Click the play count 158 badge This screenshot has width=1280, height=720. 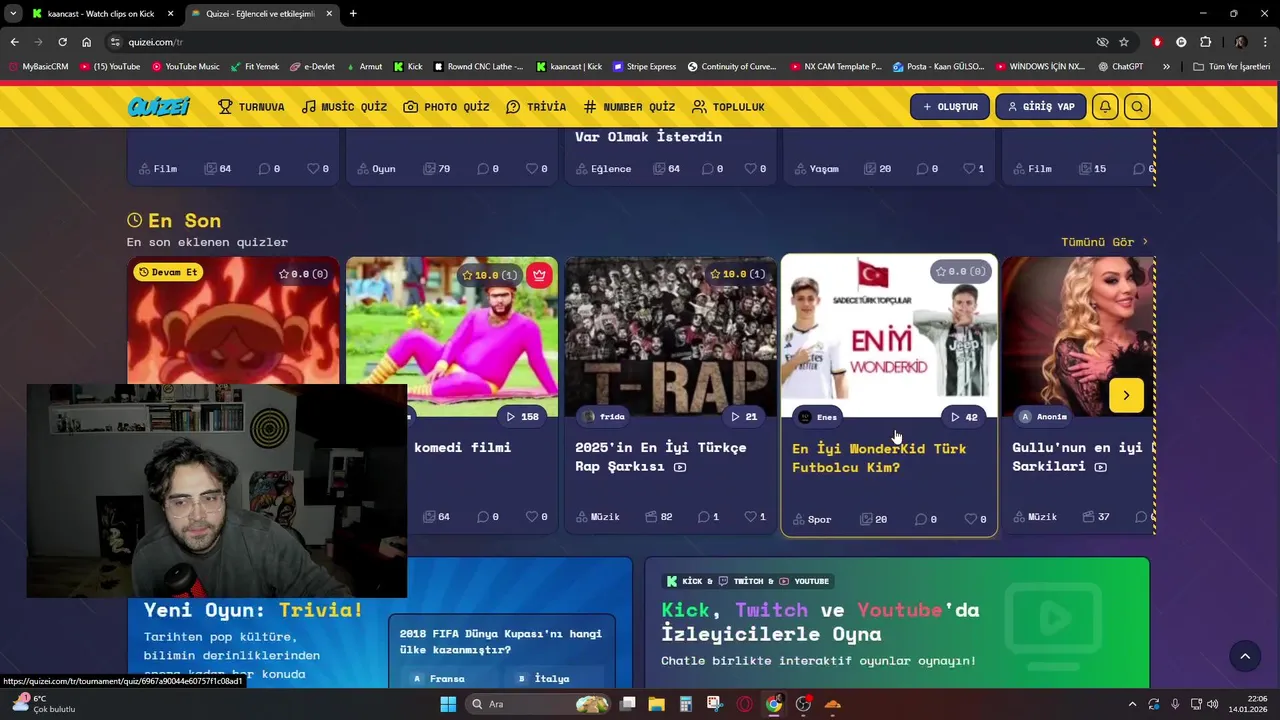(x=523, y=417)
